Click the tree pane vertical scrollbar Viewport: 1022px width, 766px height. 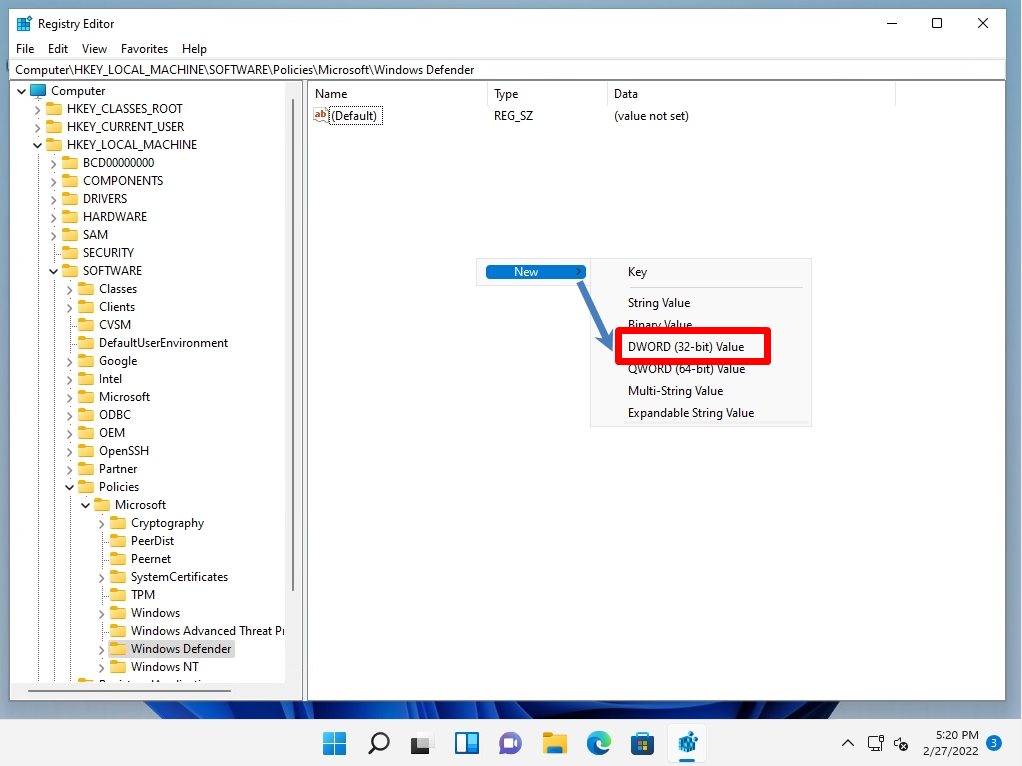click(293, 346)
